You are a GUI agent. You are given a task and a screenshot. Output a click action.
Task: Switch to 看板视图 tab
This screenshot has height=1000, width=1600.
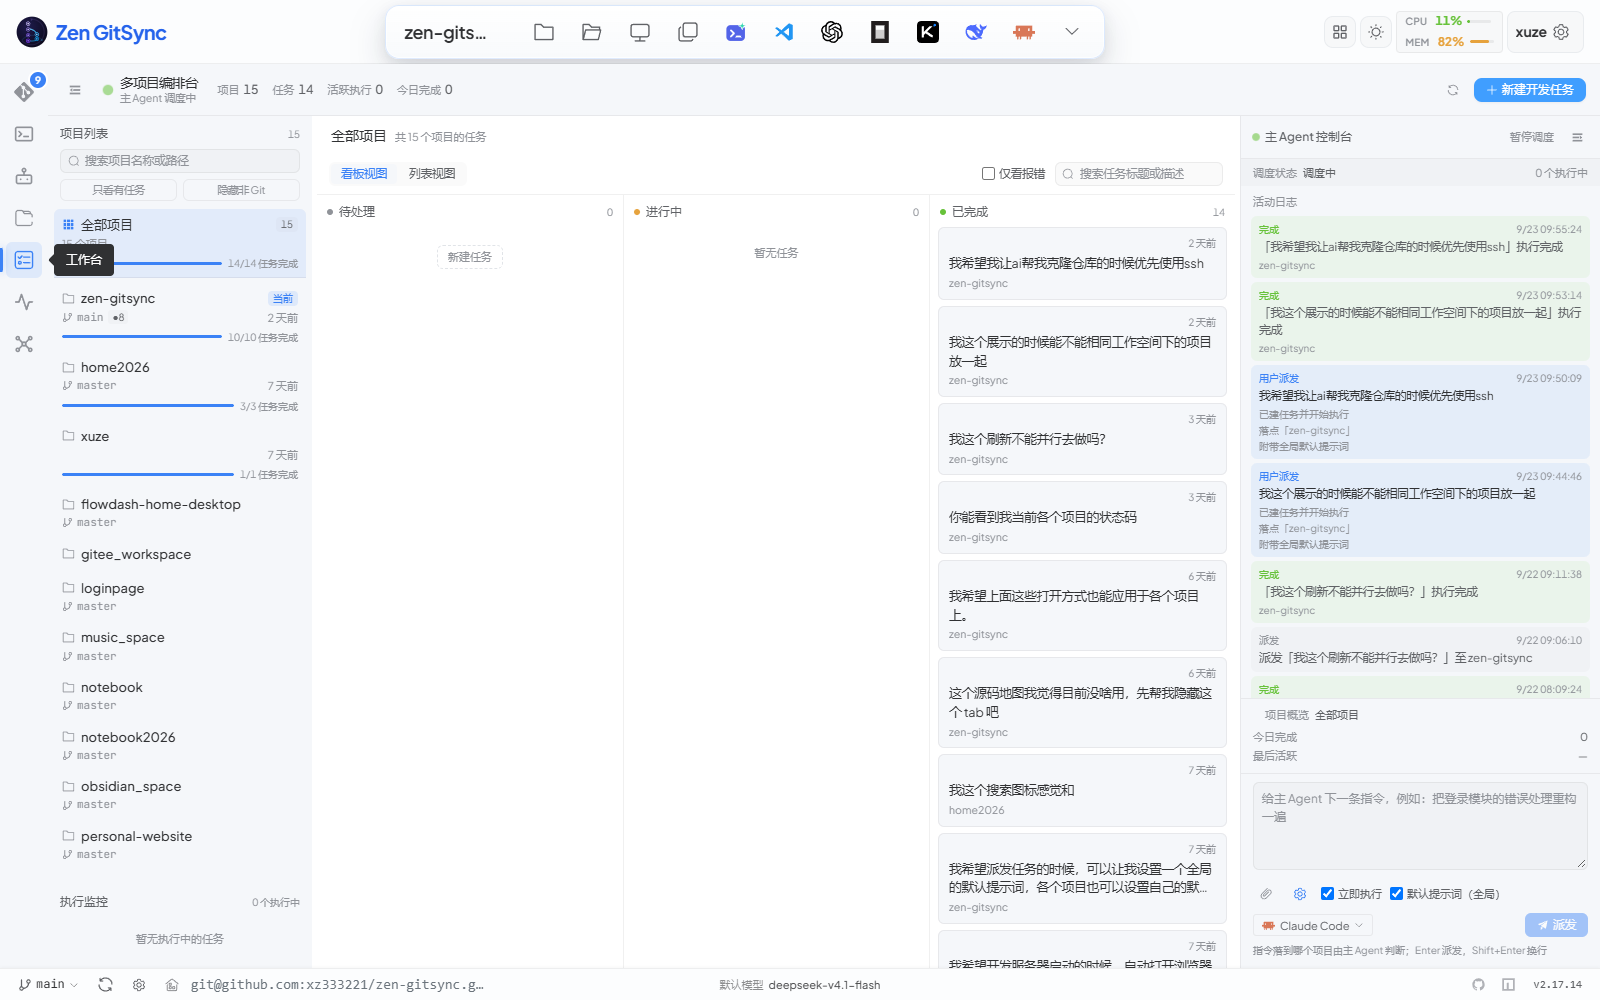[364, 174]
